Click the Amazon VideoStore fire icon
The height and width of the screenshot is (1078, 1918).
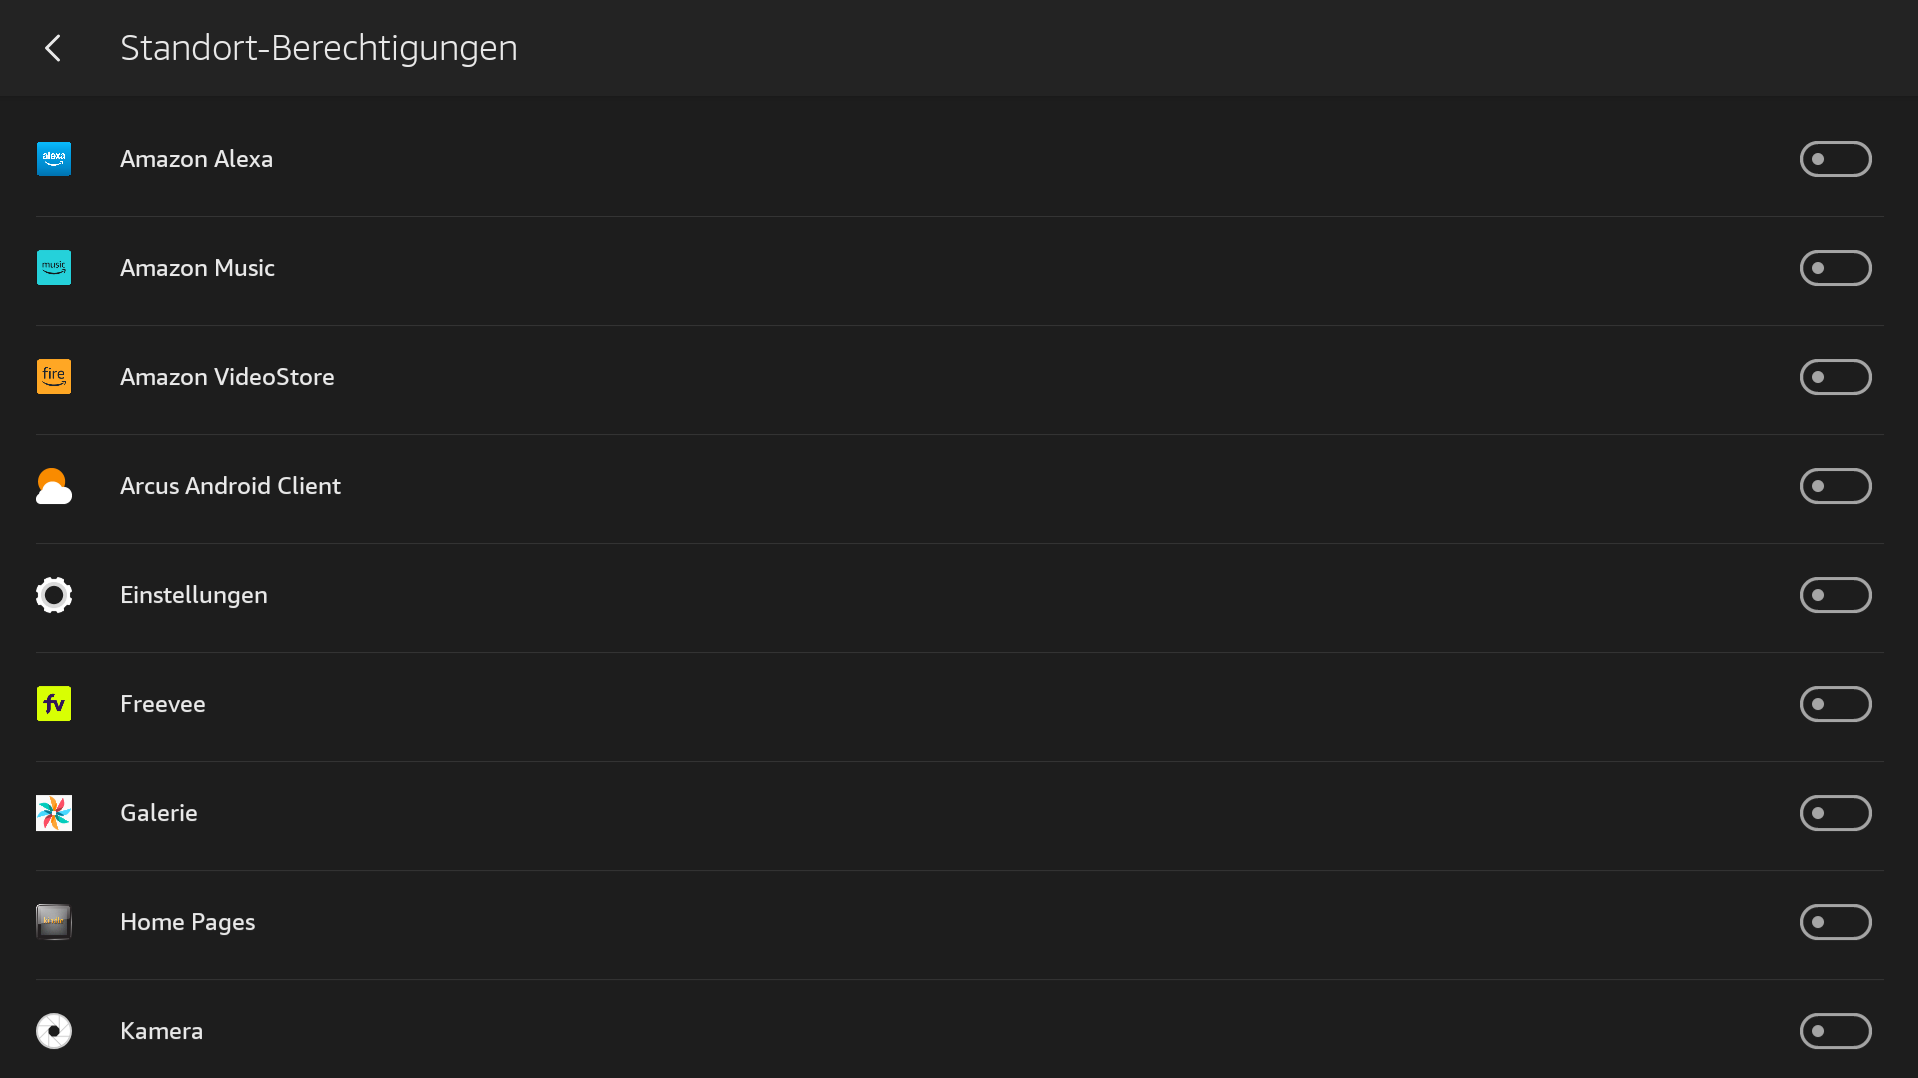tap(54, 377)
